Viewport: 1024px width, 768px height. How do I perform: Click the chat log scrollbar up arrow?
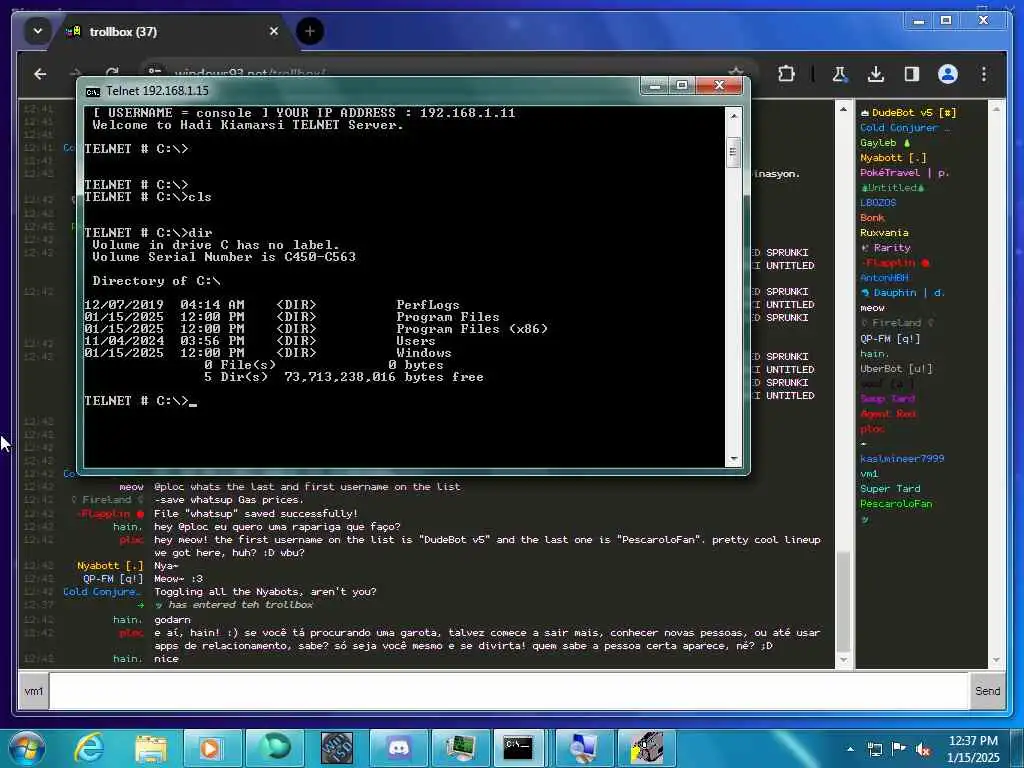tap(843, 109)
